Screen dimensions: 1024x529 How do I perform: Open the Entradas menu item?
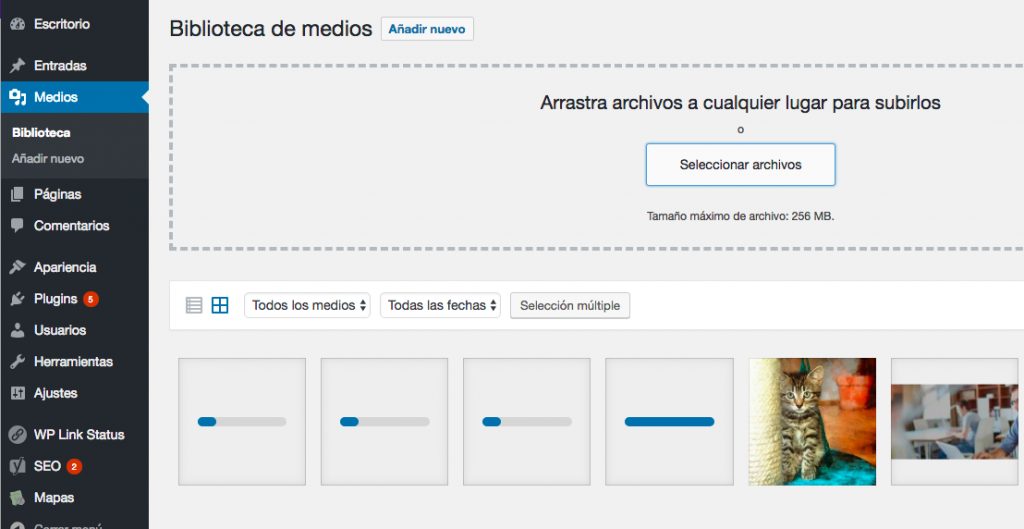74,65
